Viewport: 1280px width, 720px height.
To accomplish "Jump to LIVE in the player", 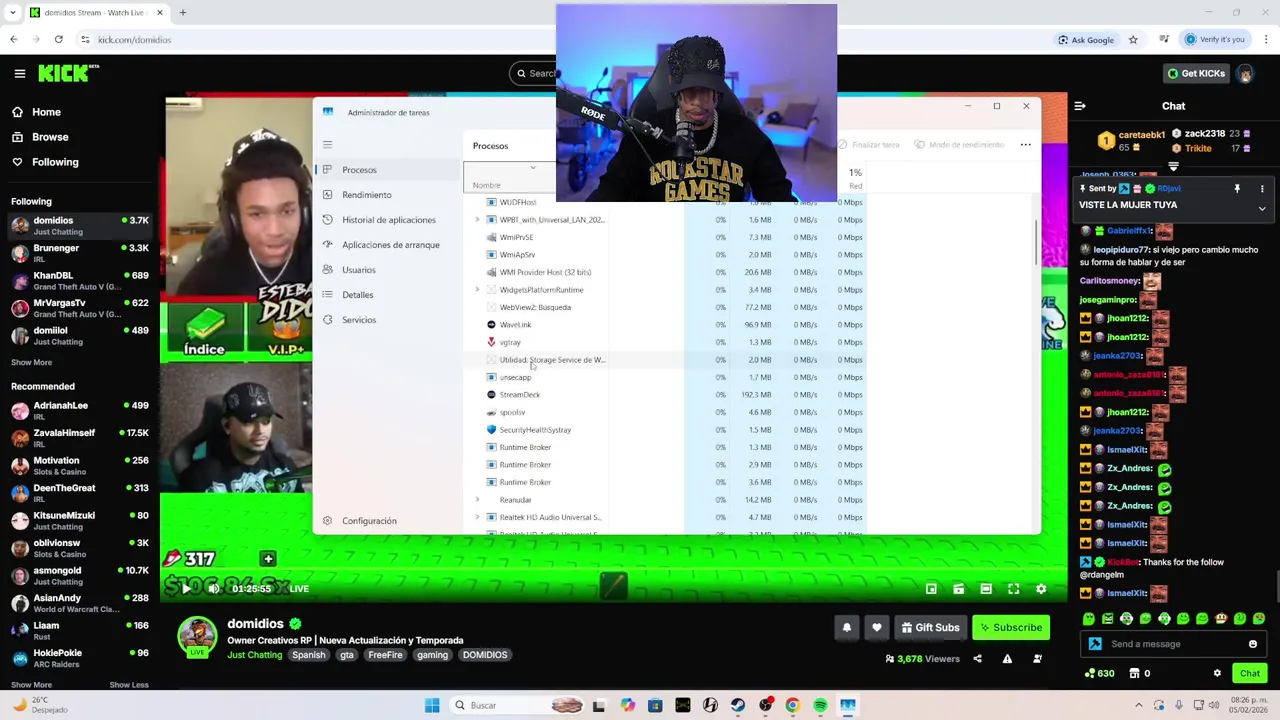I will [299, 589].
